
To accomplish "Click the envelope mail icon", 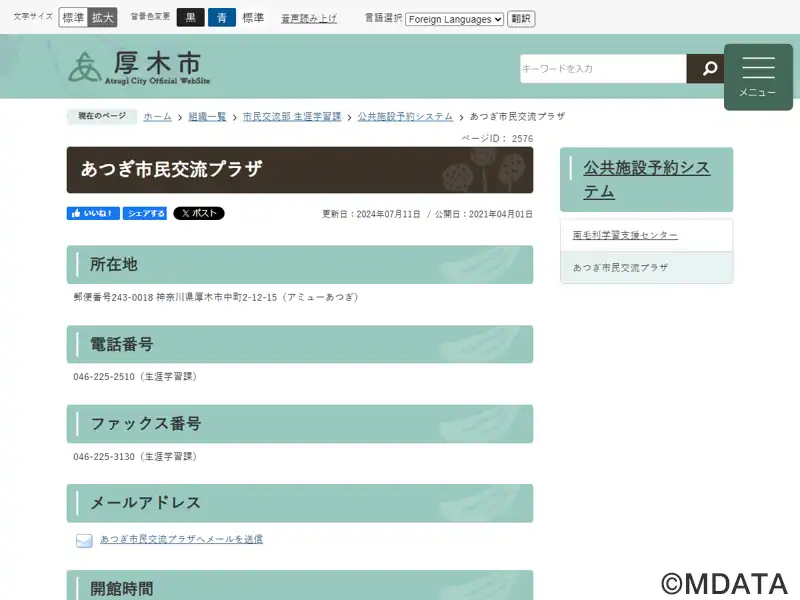I will coord(84,540).
